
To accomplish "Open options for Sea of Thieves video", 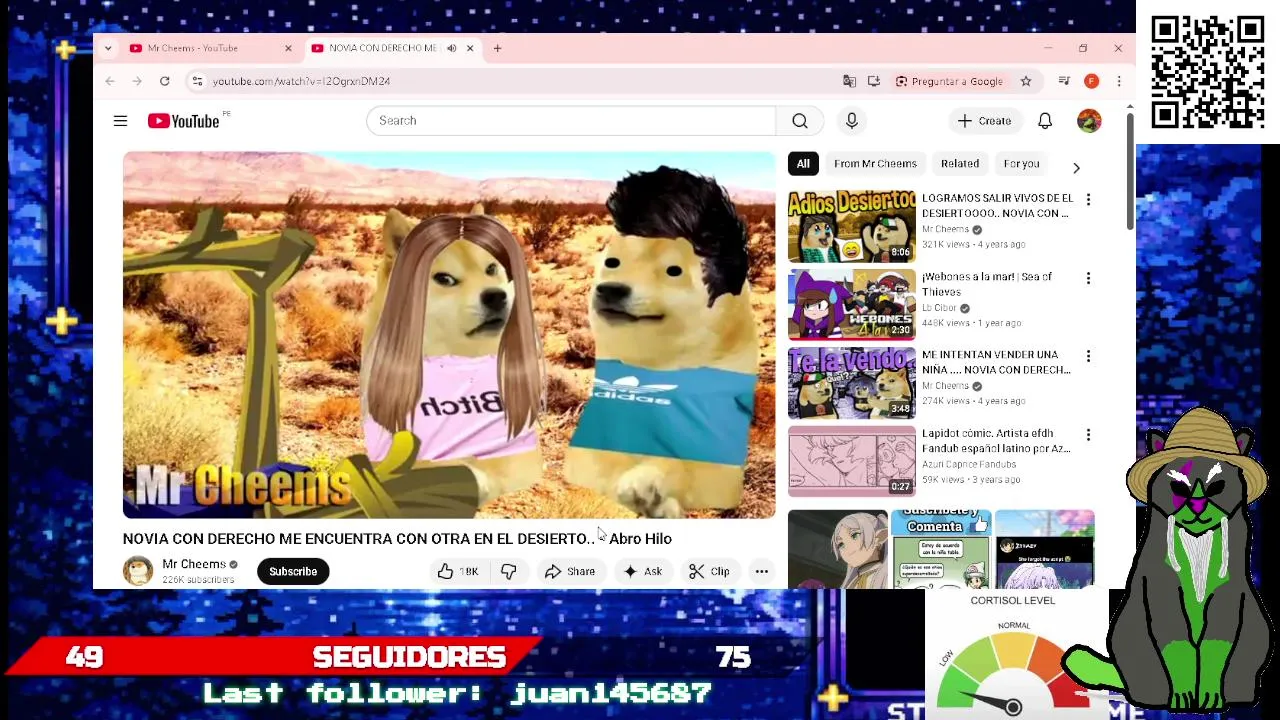I will tap(1088, 278).
